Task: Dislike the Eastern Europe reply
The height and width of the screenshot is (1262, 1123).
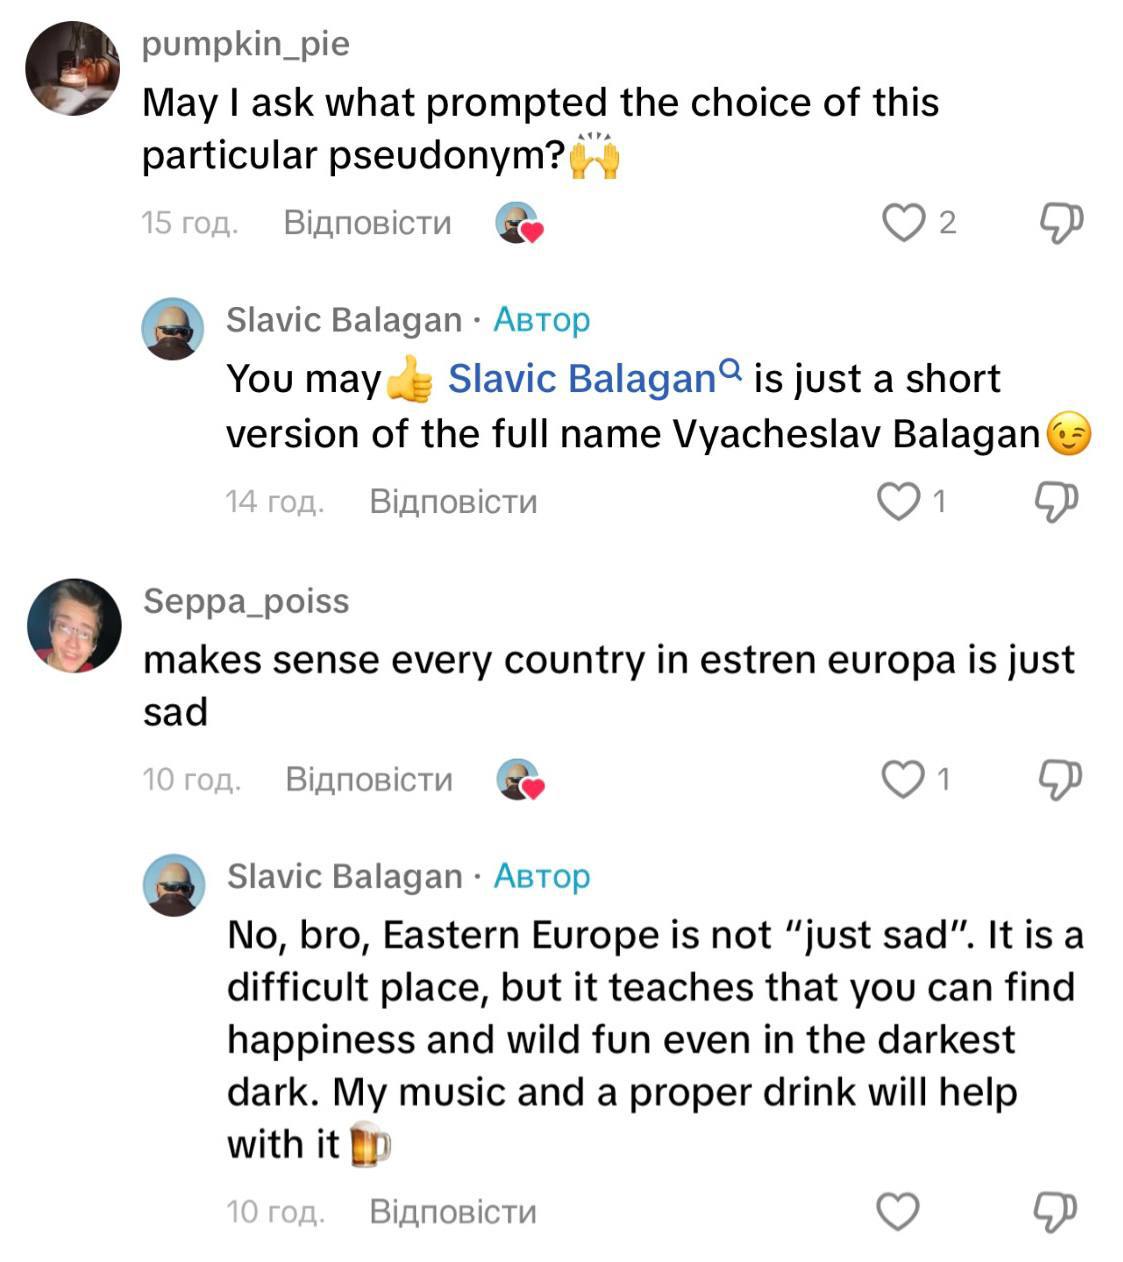Action: pyautogui.click(x=1056, y=1211)
